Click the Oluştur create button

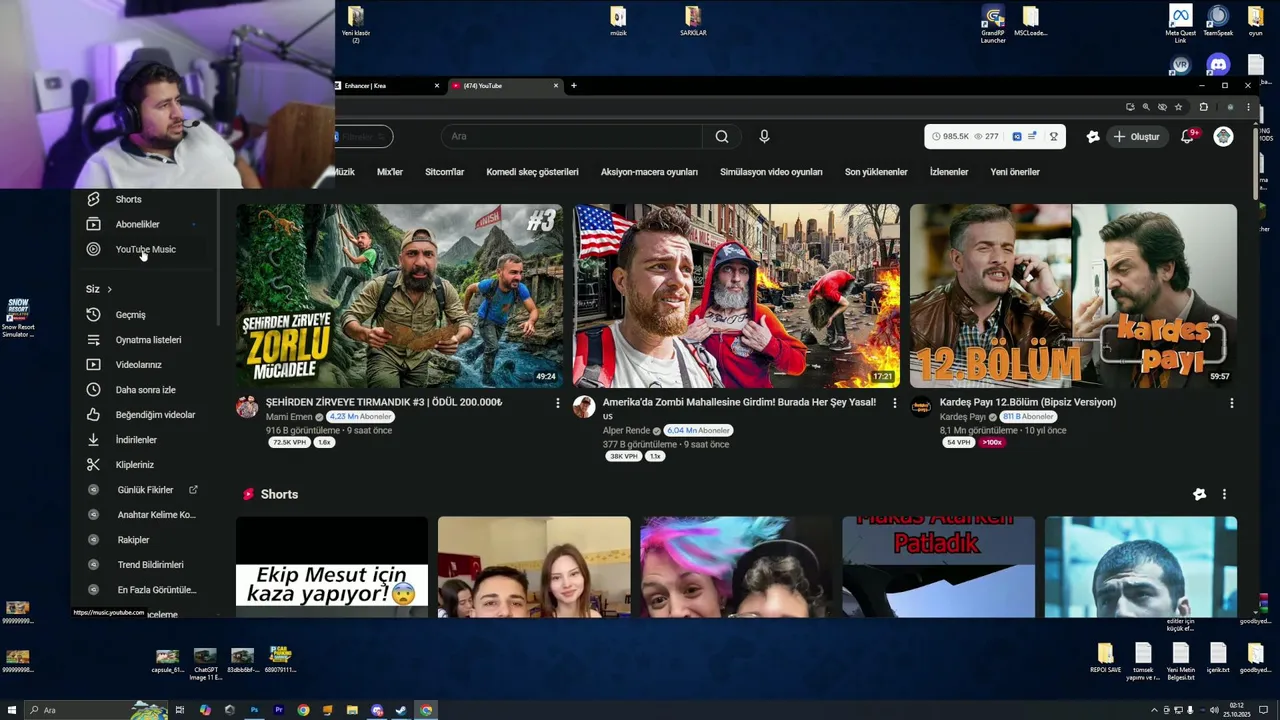point(1136,136)
